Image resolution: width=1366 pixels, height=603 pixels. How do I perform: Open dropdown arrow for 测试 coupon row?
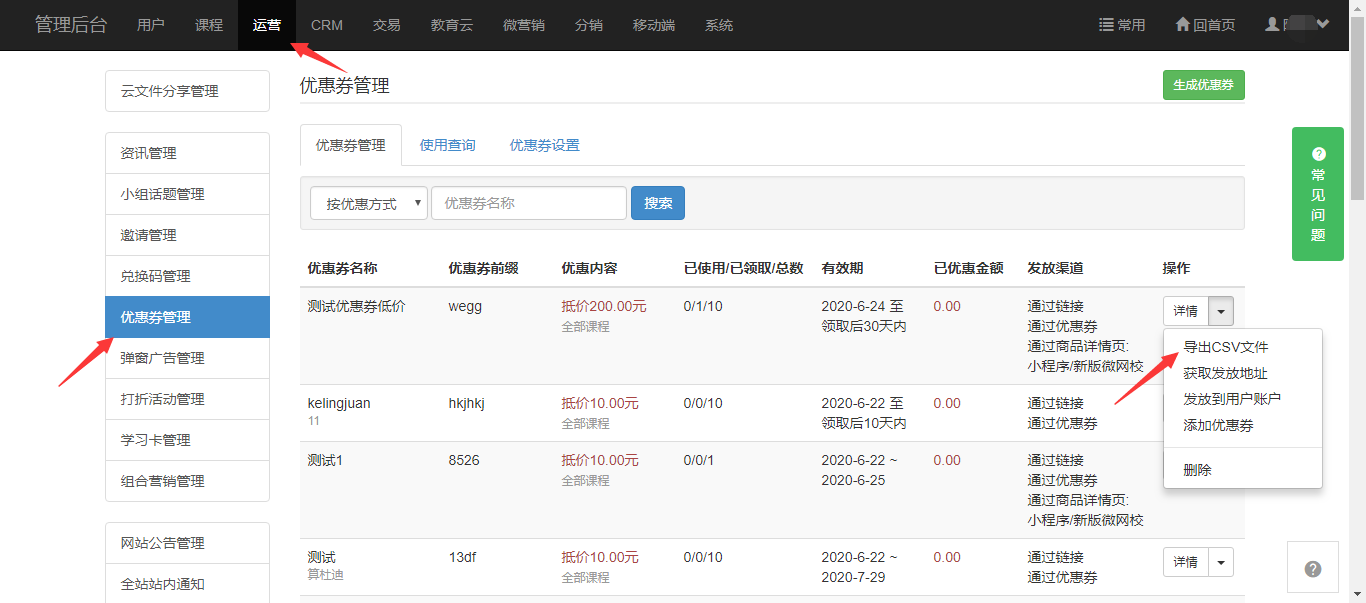tap(1221, 562)
